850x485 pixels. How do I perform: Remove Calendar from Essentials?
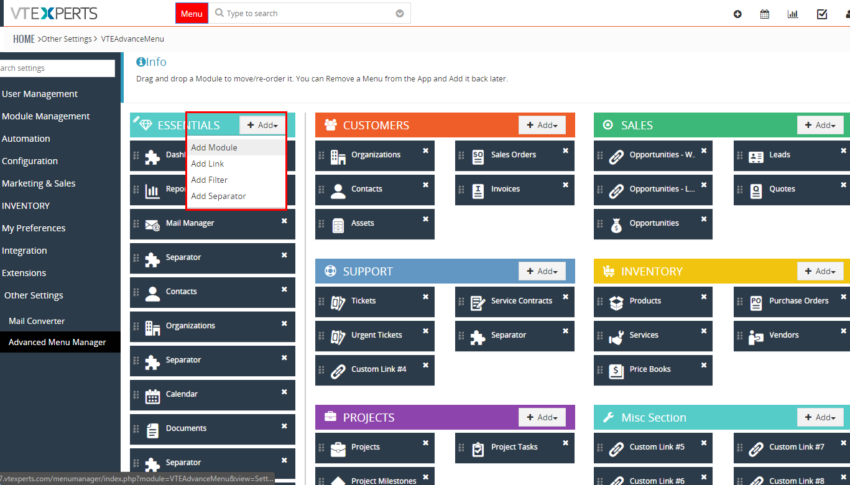(x=284, y=392)
